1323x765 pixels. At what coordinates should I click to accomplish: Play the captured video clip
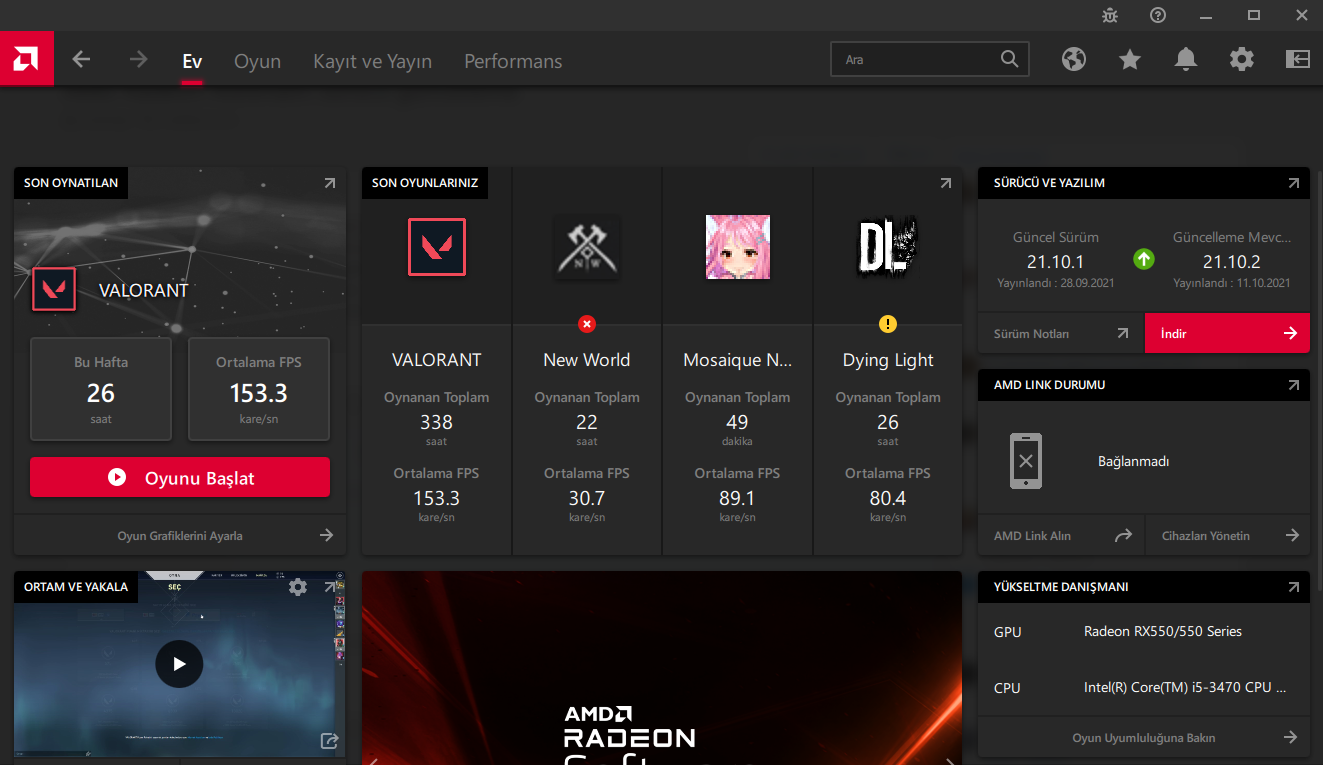[x=179, y=663]
